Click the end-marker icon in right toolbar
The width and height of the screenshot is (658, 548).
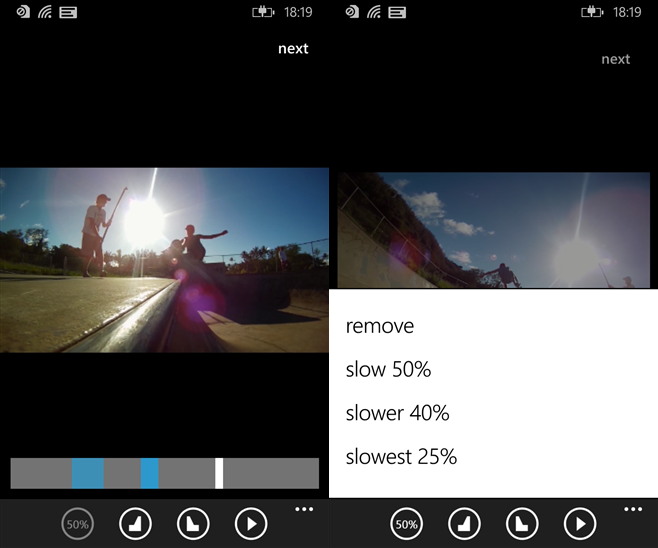[x=522, y=524]
